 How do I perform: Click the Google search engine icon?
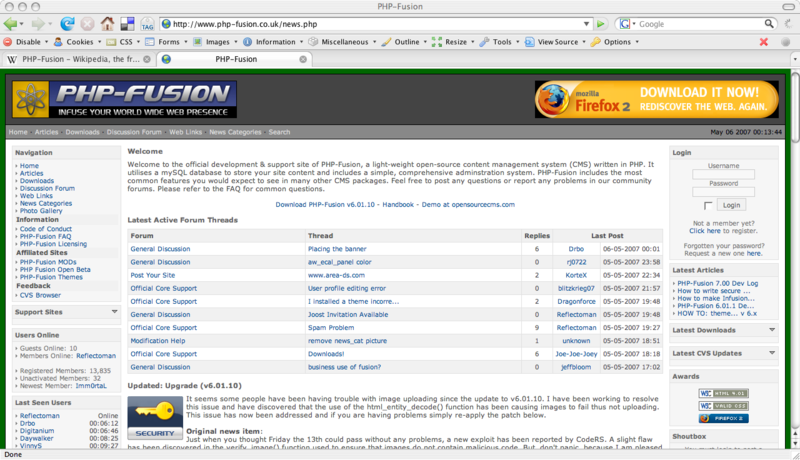(625, 24)
